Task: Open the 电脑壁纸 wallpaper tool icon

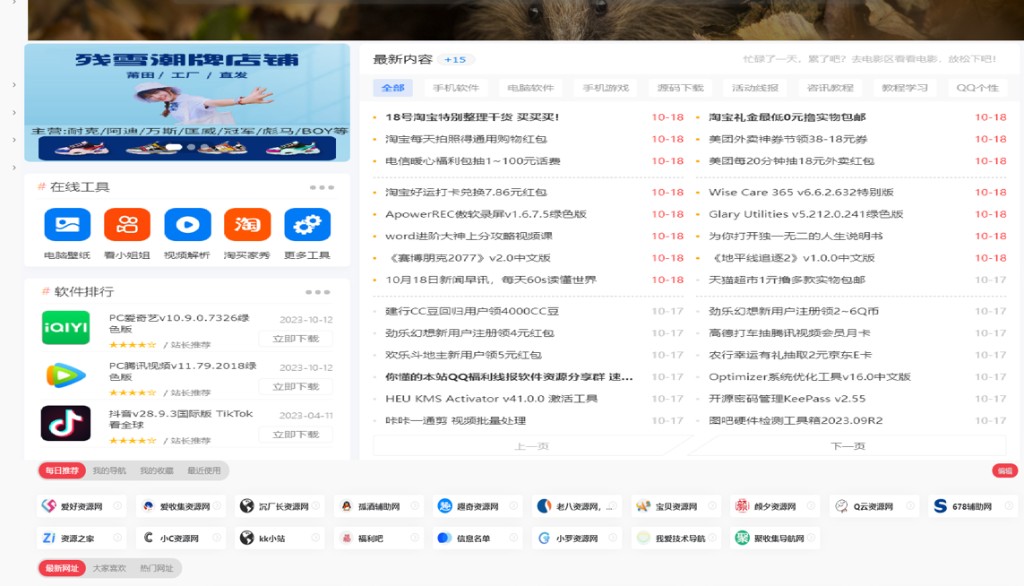Action: tap(67, 225)
